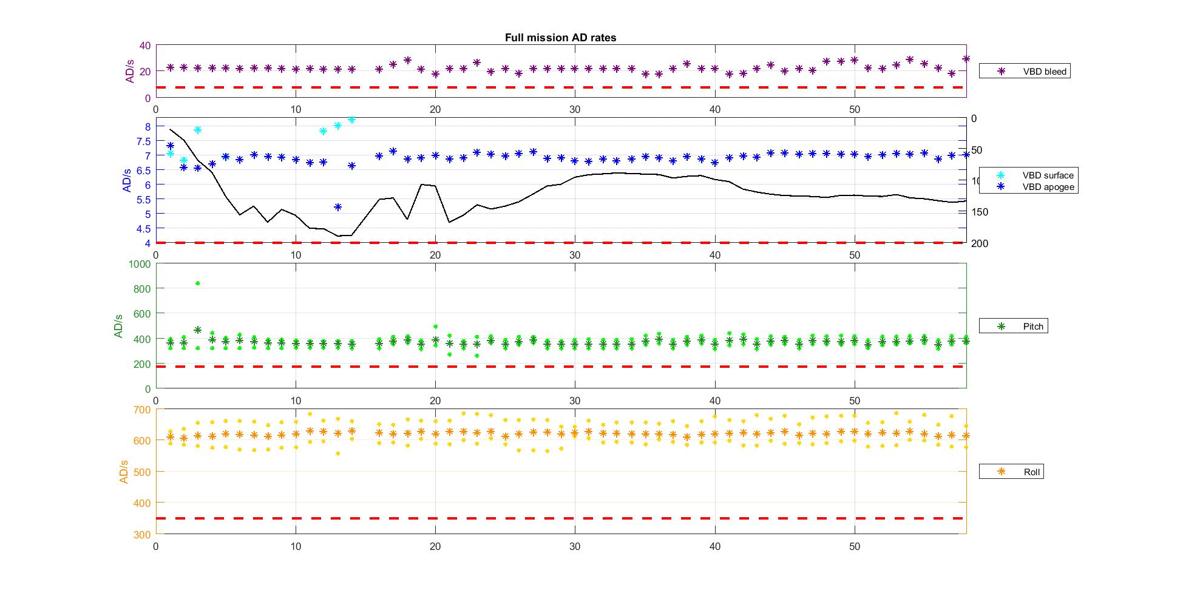The width and height of the screenshot is (1200, 601).
Task: Click the dark blue star marker for VBD apogee
Action: click(x=1001, y=187)
